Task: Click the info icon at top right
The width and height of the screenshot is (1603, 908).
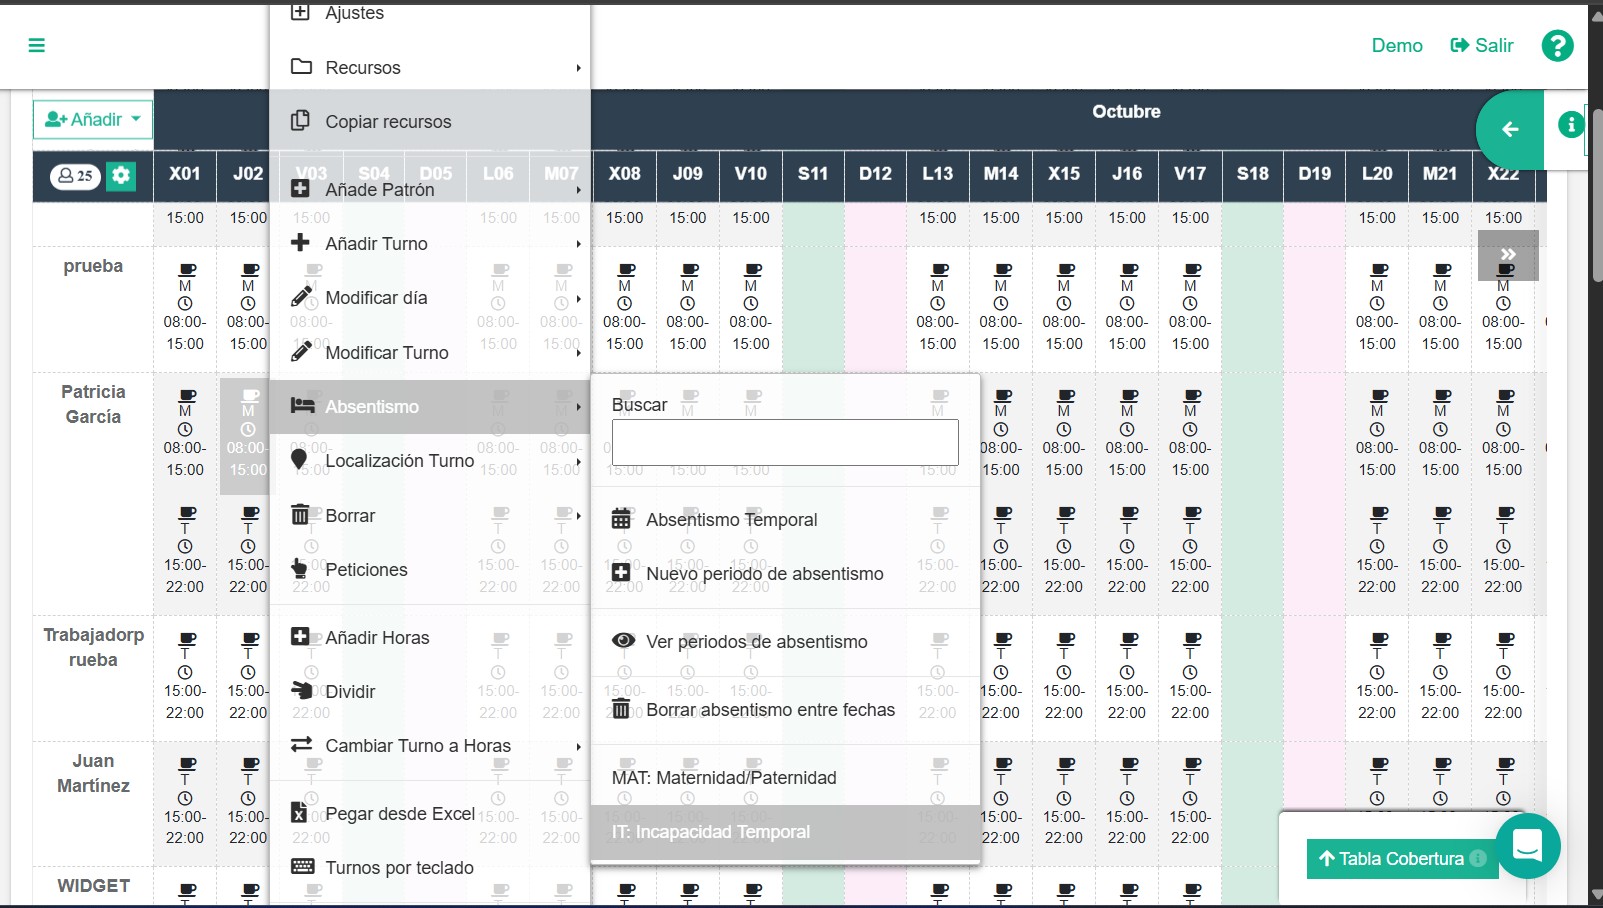Action: point(1570,124)
